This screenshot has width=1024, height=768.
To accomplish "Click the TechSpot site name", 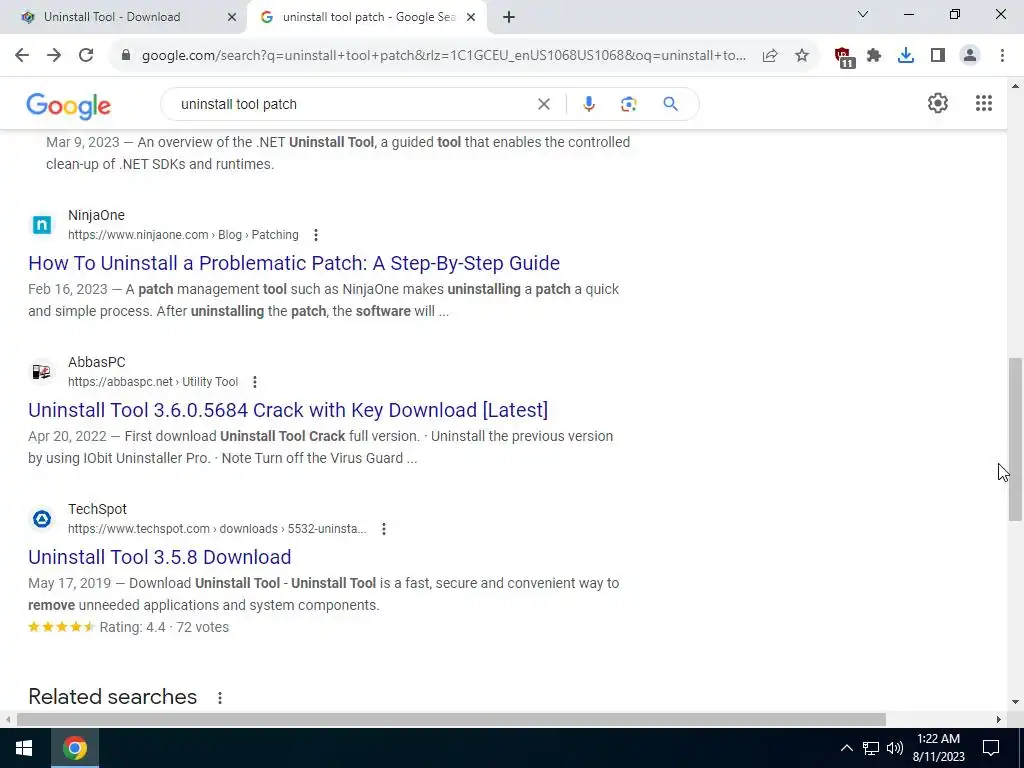I will pyautogui.click(x=97, y=509).
